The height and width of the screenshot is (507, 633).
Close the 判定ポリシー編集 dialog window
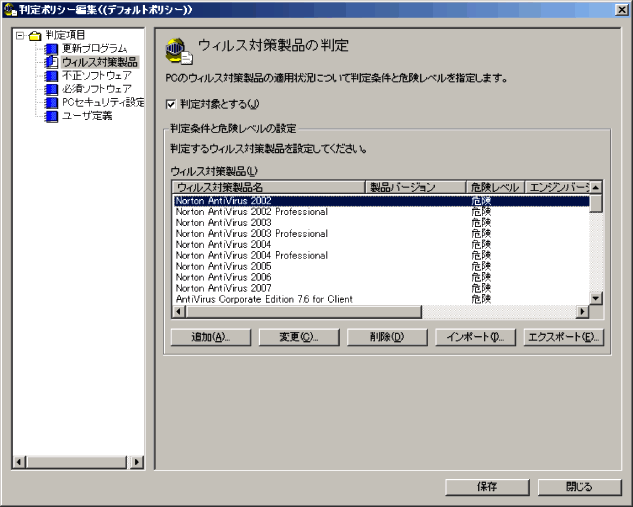coord(622,10)
